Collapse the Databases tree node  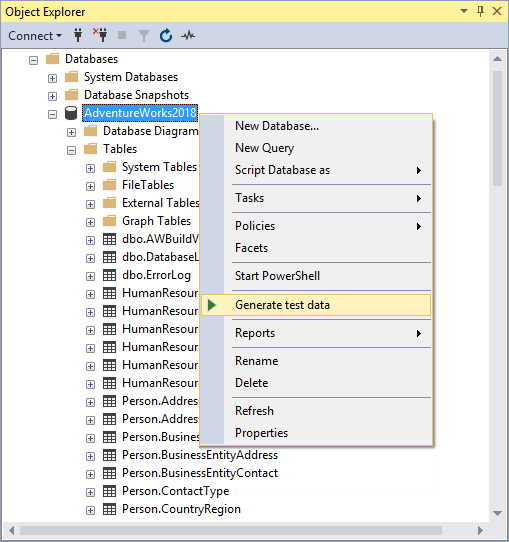(34, 60)
